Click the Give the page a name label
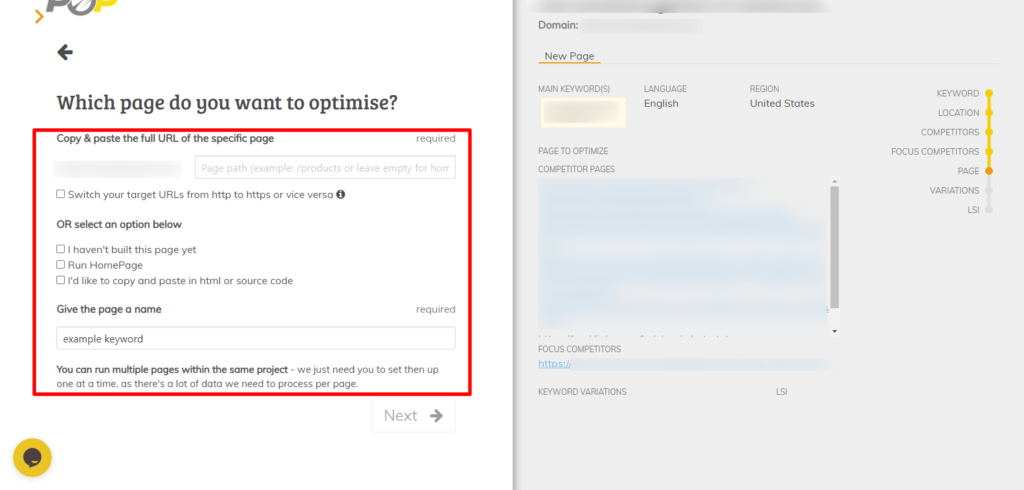The height and width of the screenshot is (490, 1024). tap(109, 309)
